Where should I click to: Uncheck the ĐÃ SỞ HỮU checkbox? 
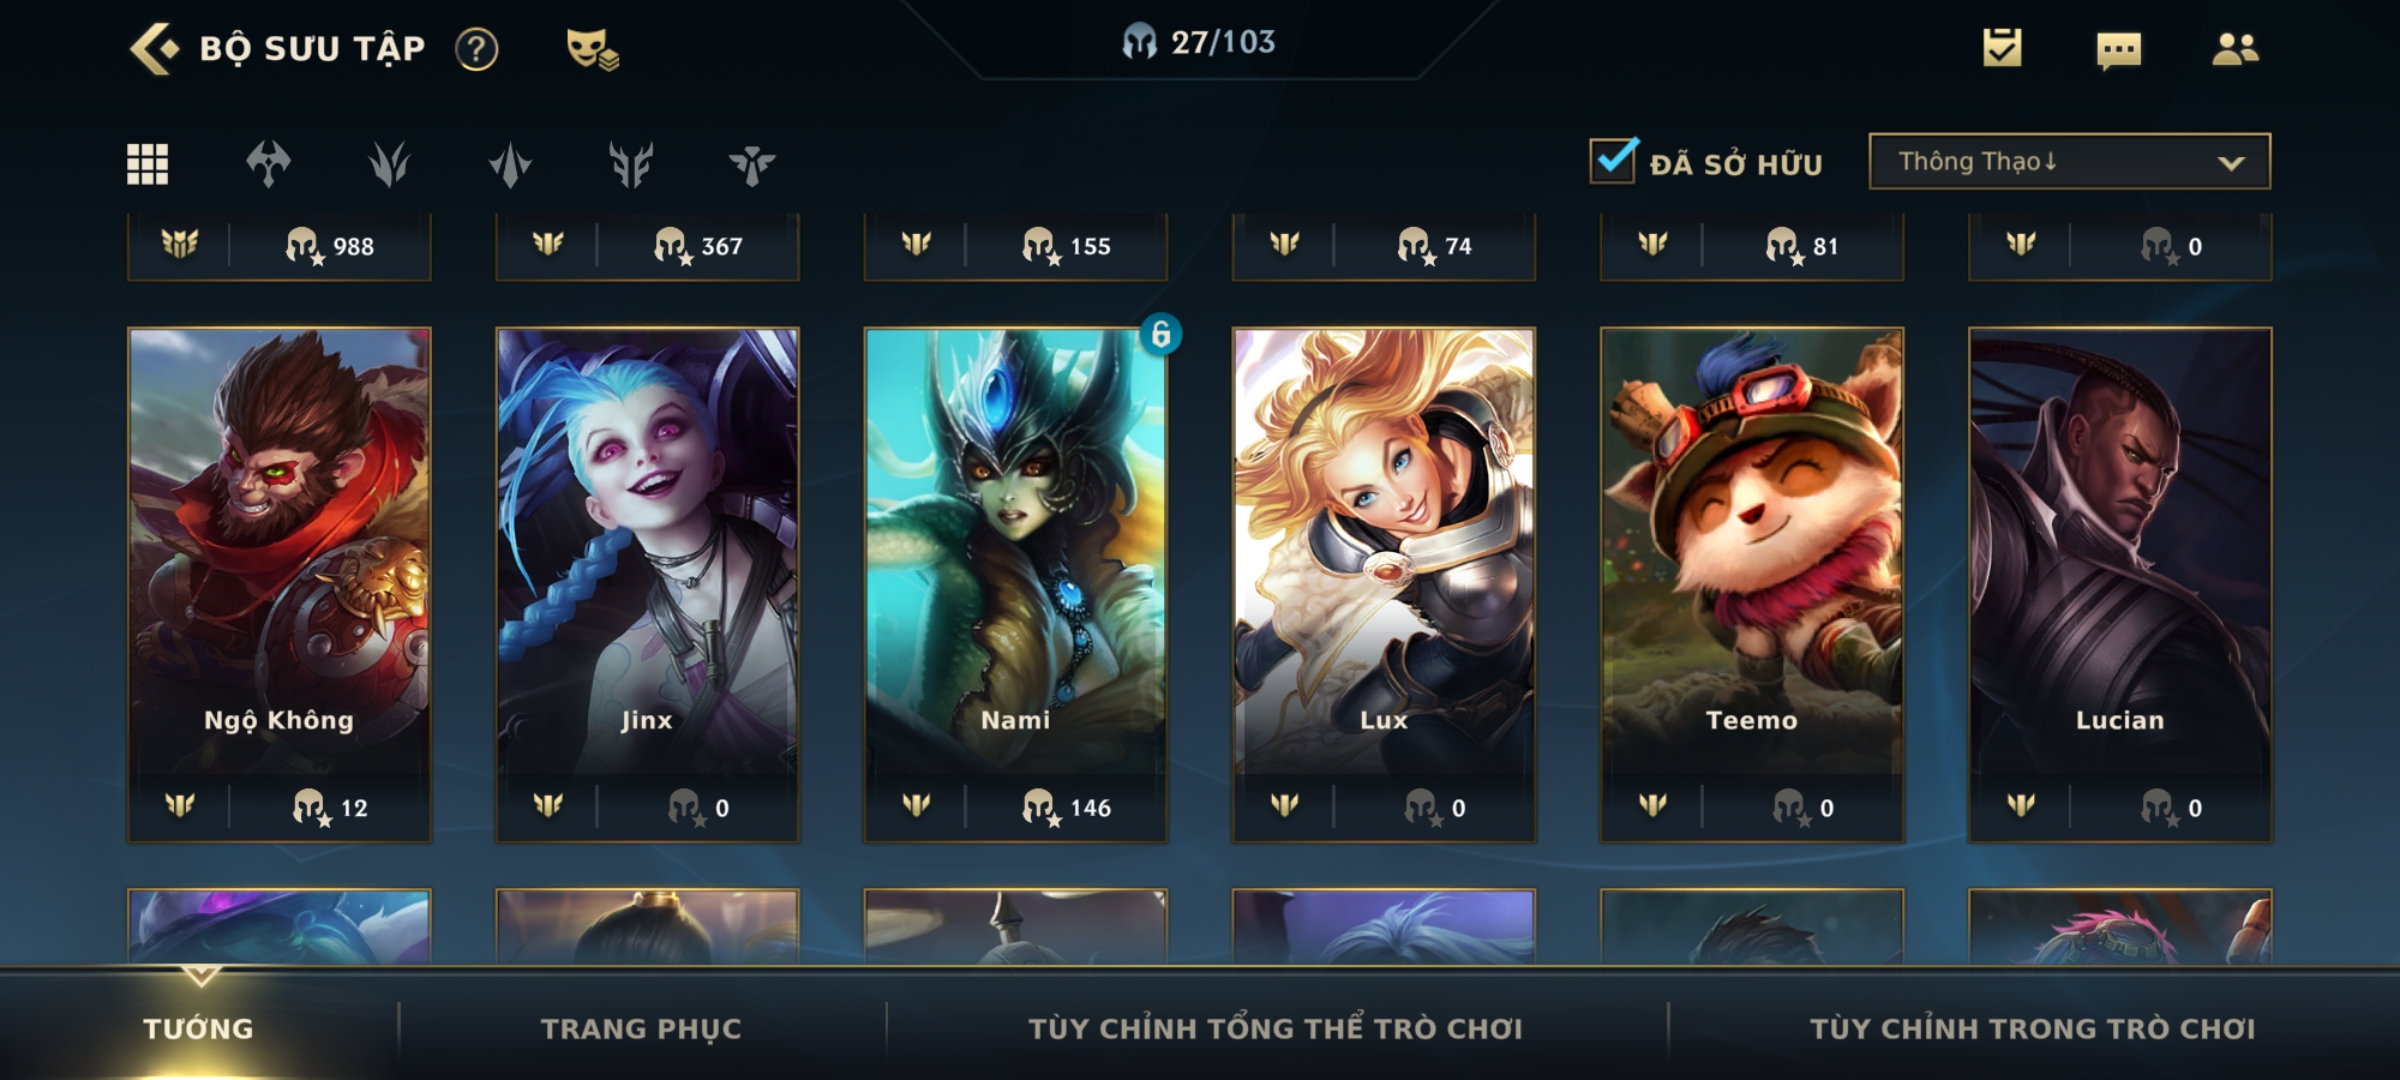[x=1613, y=160]
